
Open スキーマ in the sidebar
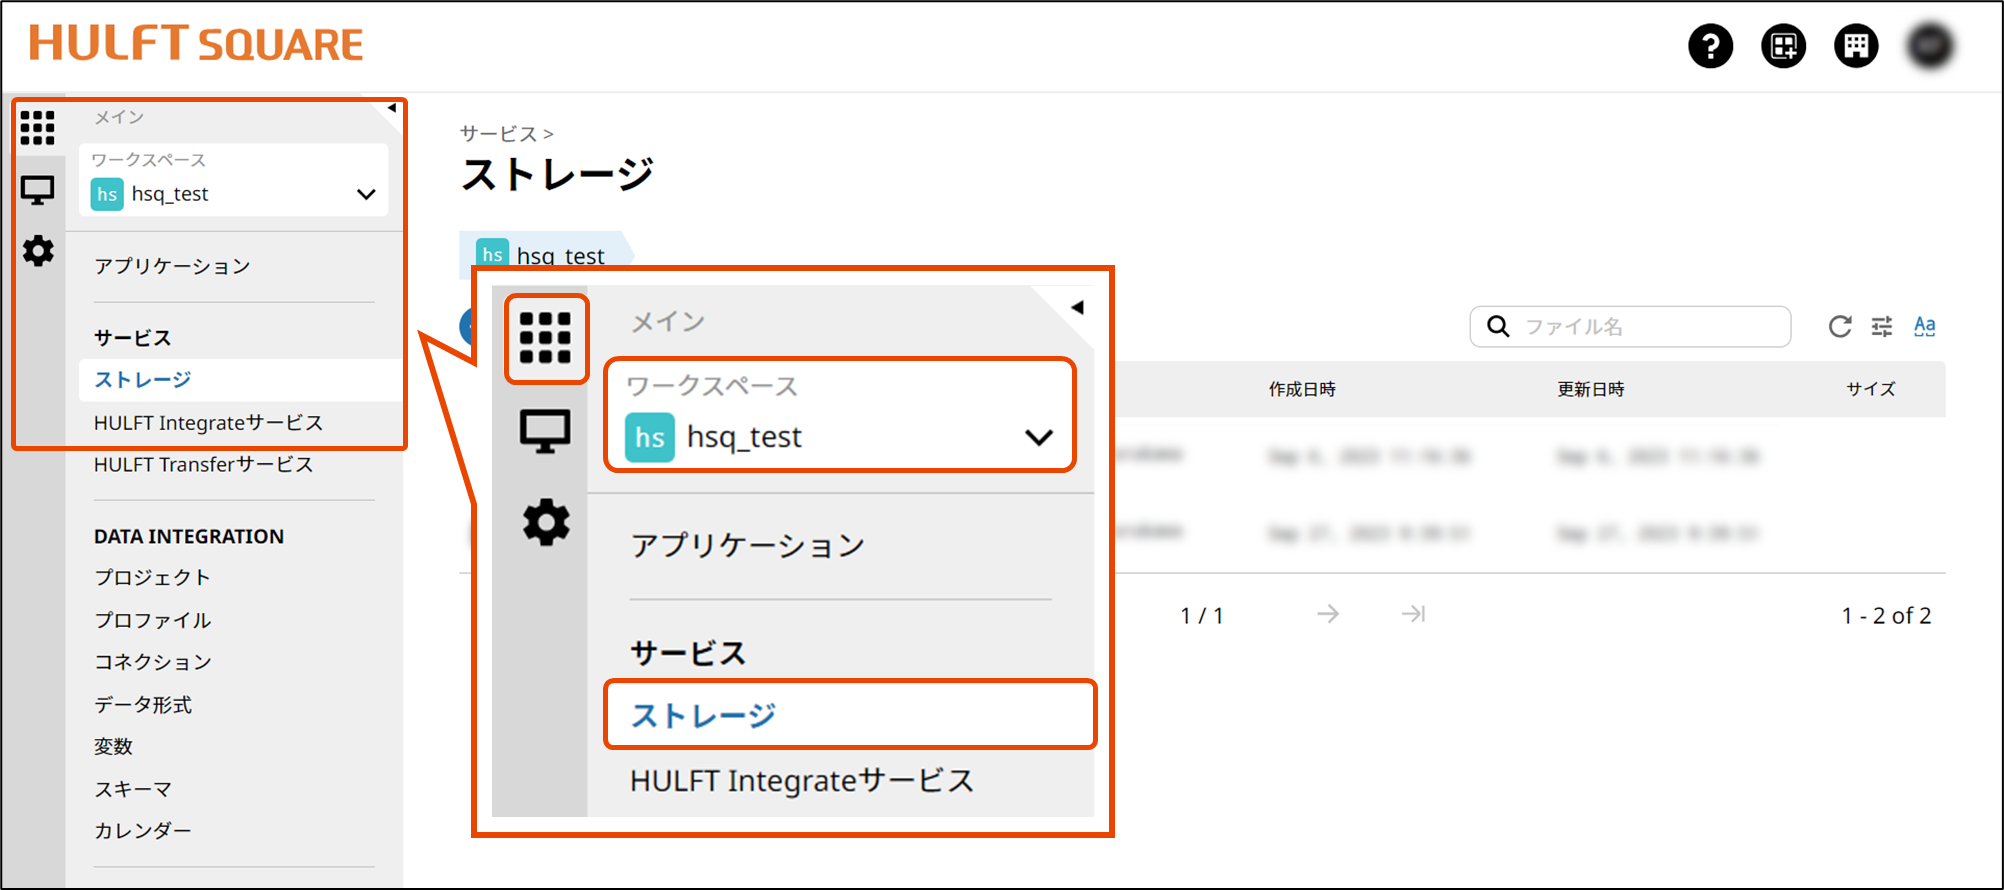(x=133, y=790)
